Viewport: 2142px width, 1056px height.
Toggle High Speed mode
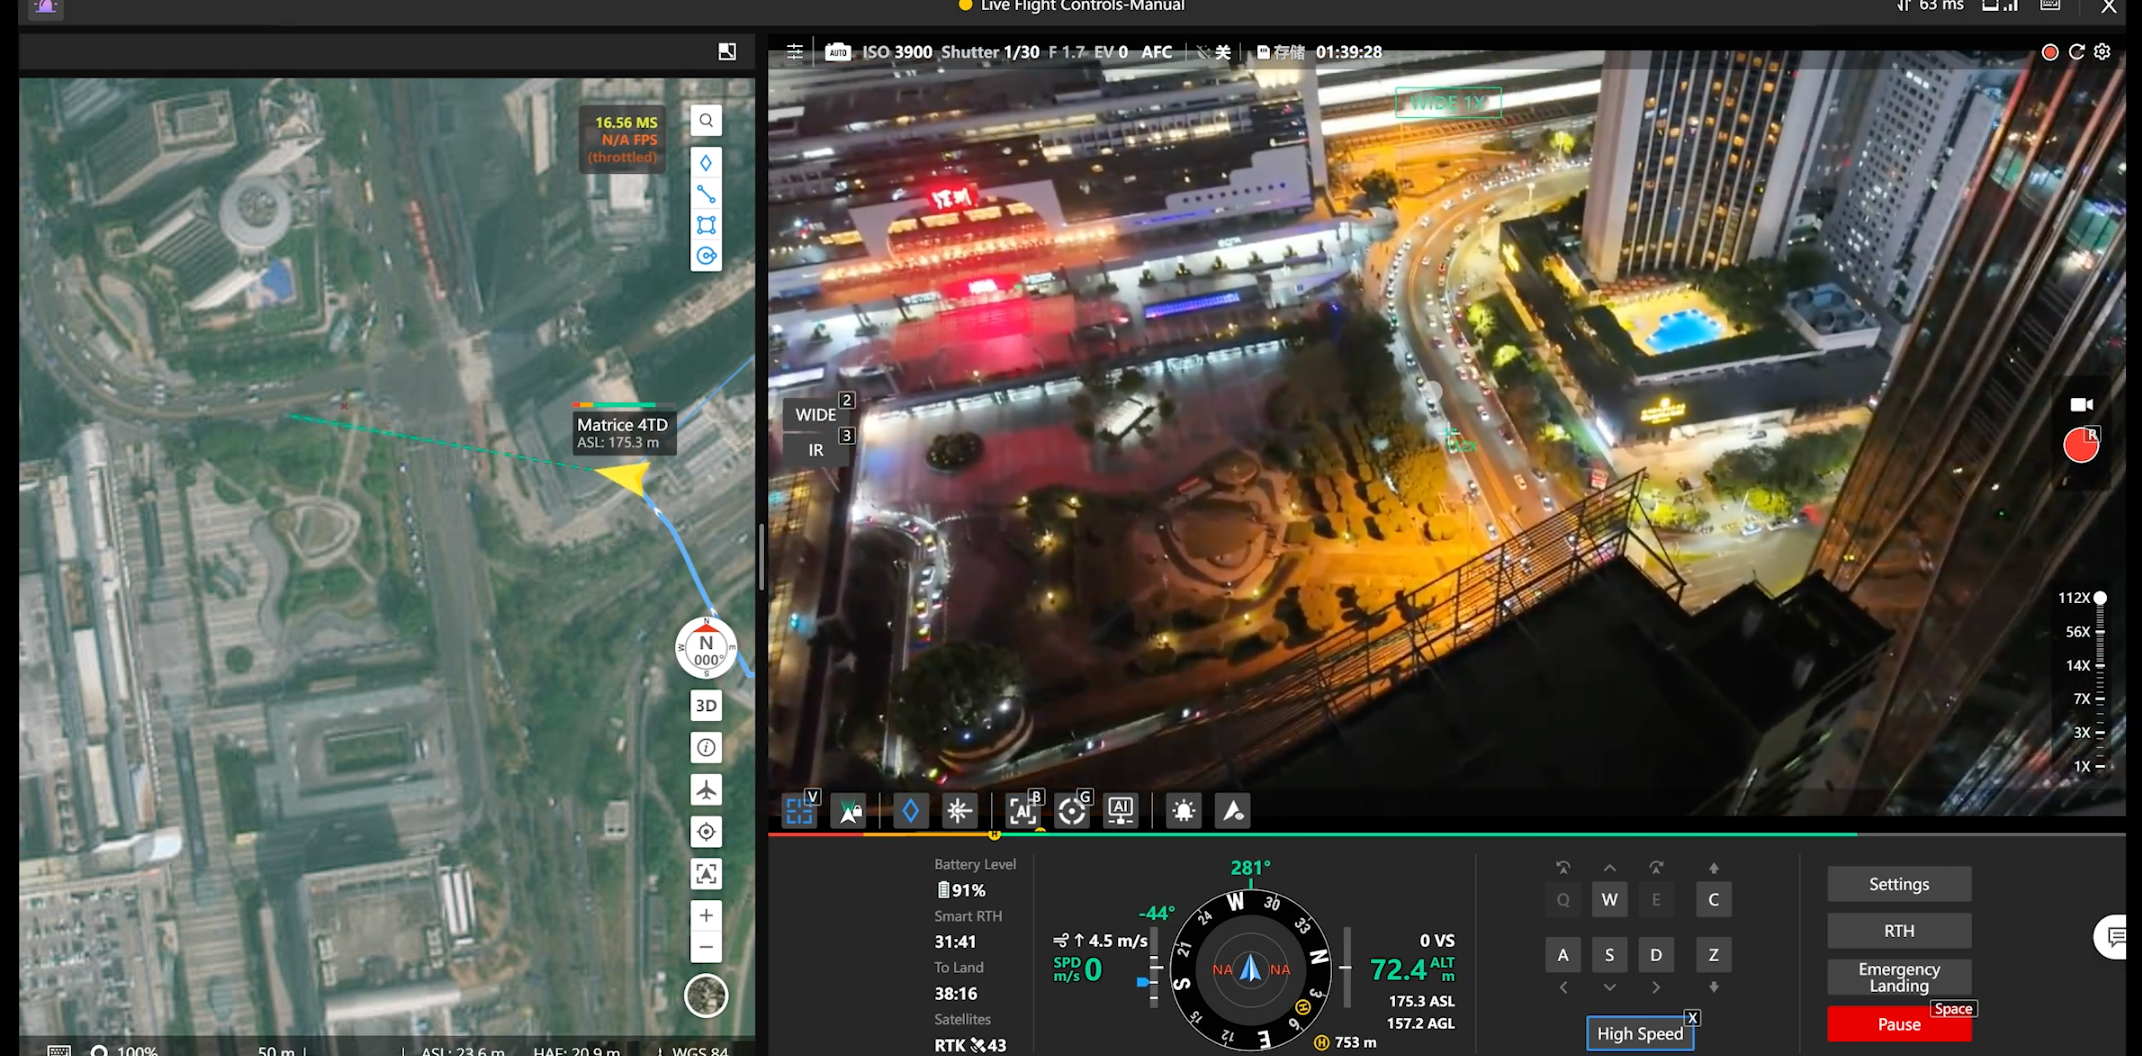click(1639, 1034)
